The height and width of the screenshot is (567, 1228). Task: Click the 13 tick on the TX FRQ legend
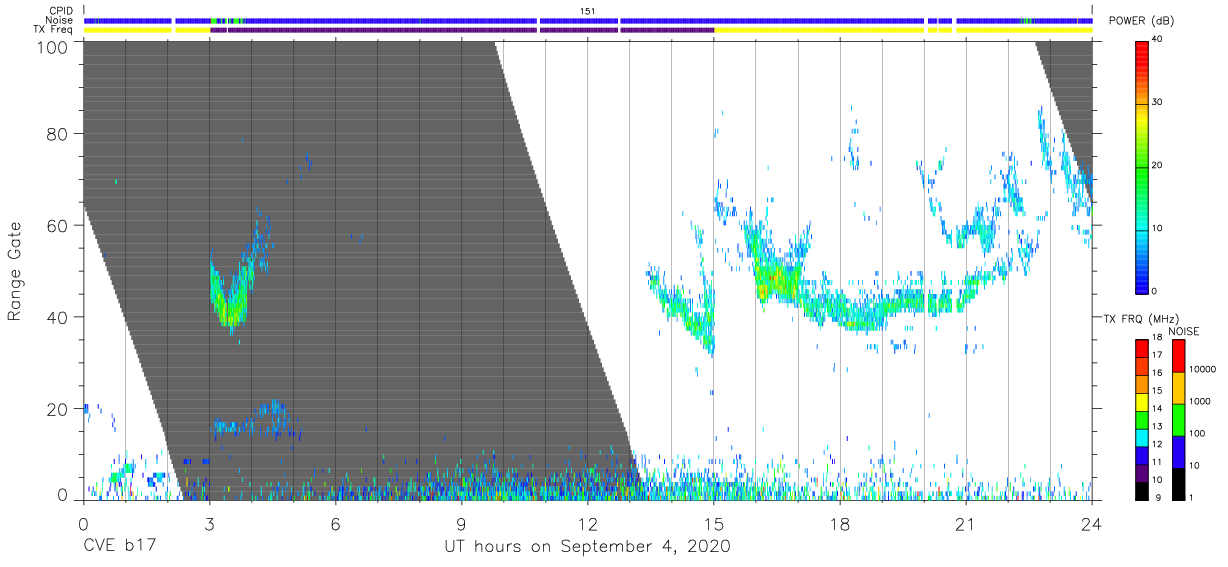click(x=1157, y=426)
